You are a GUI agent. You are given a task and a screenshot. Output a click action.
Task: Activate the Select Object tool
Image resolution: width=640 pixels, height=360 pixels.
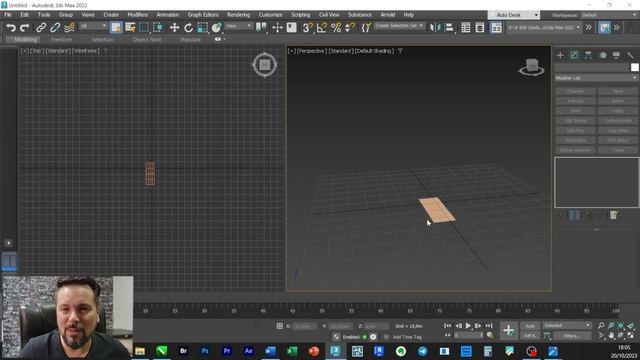click(116, 28)
